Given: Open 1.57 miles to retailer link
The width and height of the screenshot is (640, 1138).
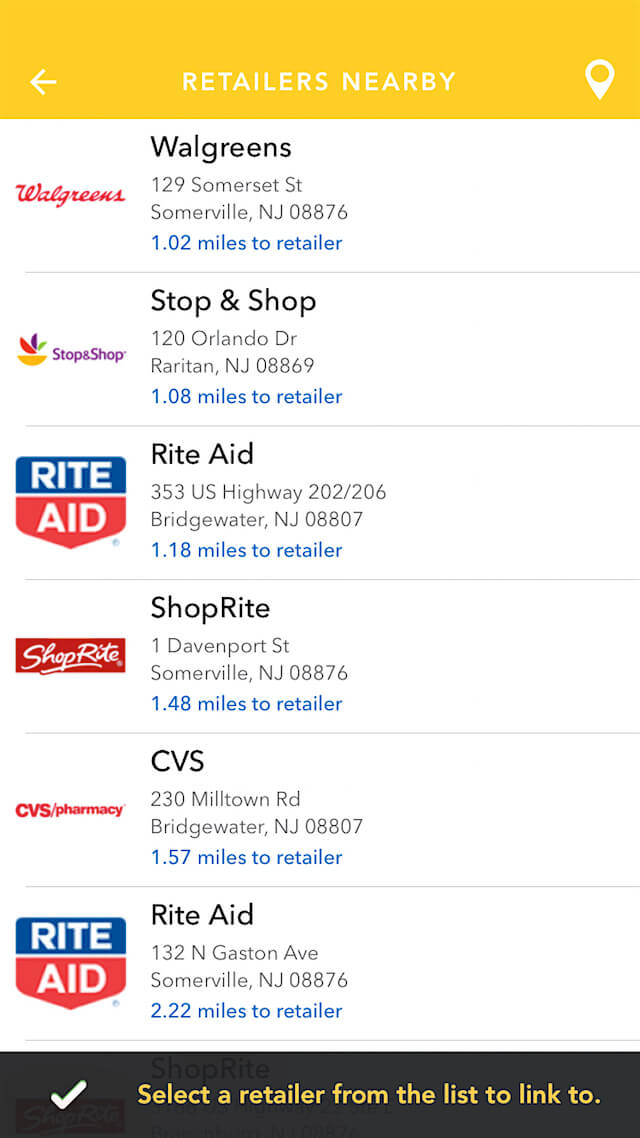Looking at the screenshot, I should click(x=246, y=857).
